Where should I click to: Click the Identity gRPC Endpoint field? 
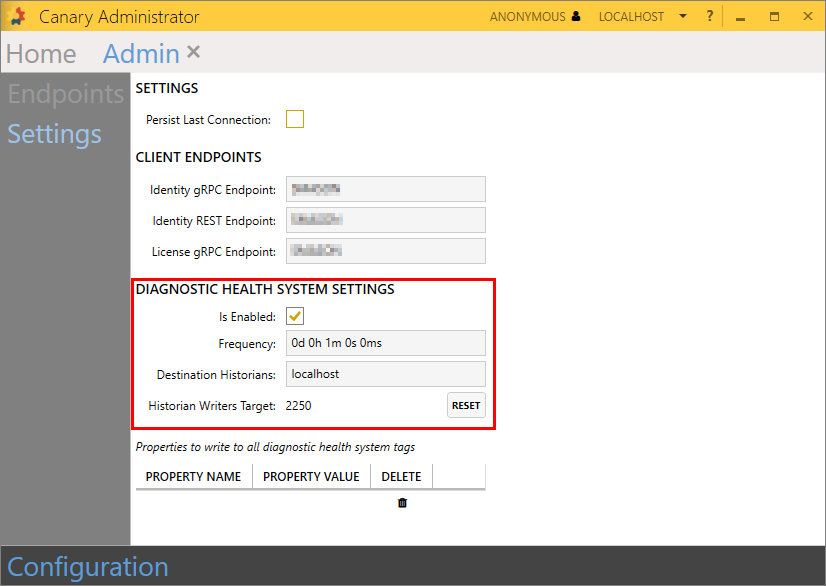[x=386, y=189]
